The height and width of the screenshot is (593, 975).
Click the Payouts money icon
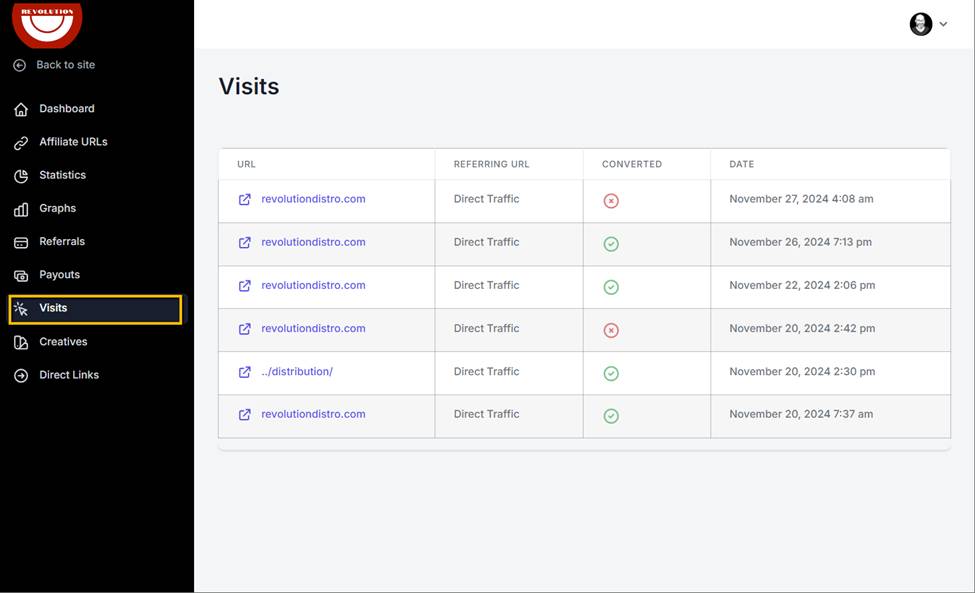[x=21, y=275]
